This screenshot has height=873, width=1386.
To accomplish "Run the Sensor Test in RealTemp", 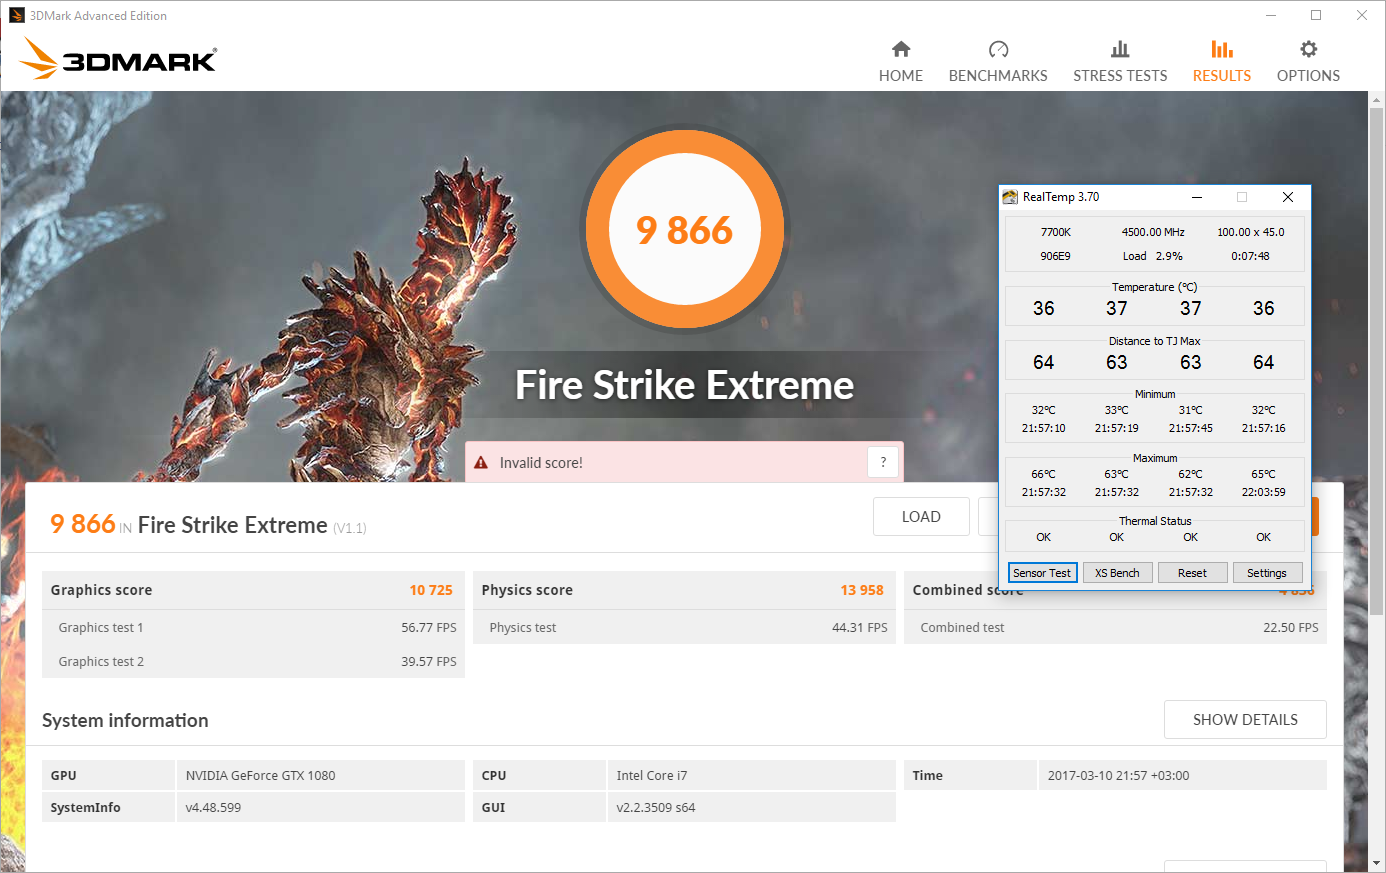I will 1042,573.
